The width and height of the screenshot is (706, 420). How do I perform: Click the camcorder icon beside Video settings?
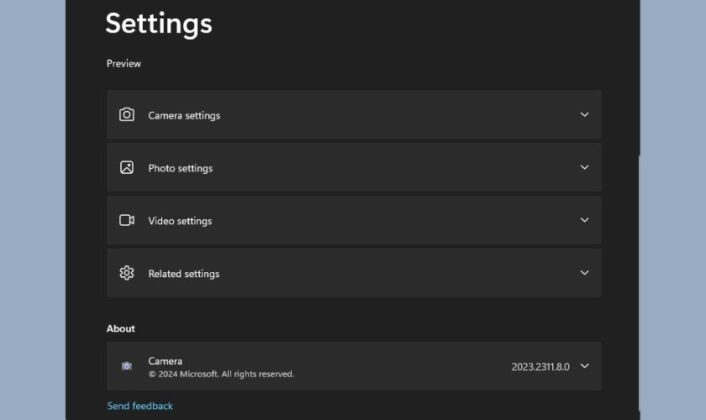pyautogui.click(x=127, y=220)
